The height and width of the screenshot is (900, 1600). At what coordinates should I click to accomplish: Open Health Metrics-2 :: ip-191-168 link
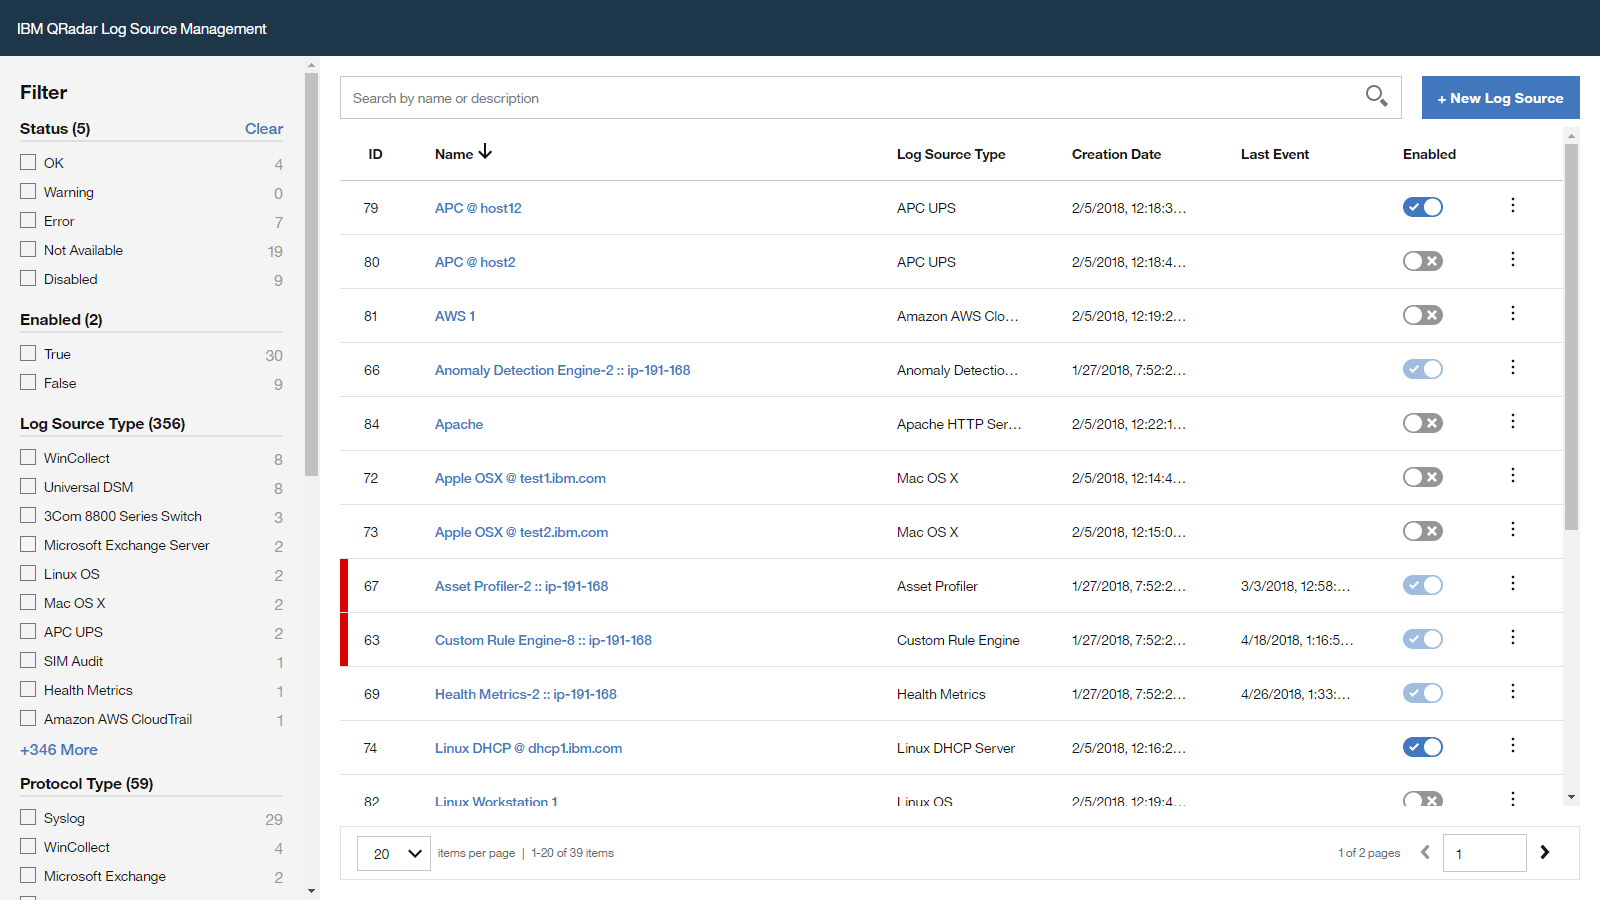pyautogui.click(x=526, y=694)
